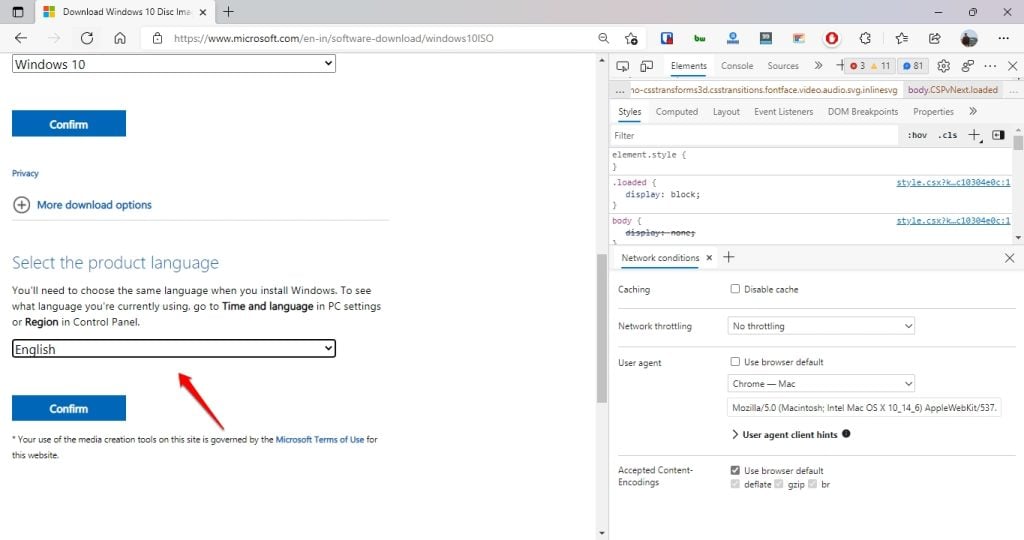Open the Extensions puzzle icon
Image resolution: width=1024 pixels, height=540 pixels.
[865, 39]
